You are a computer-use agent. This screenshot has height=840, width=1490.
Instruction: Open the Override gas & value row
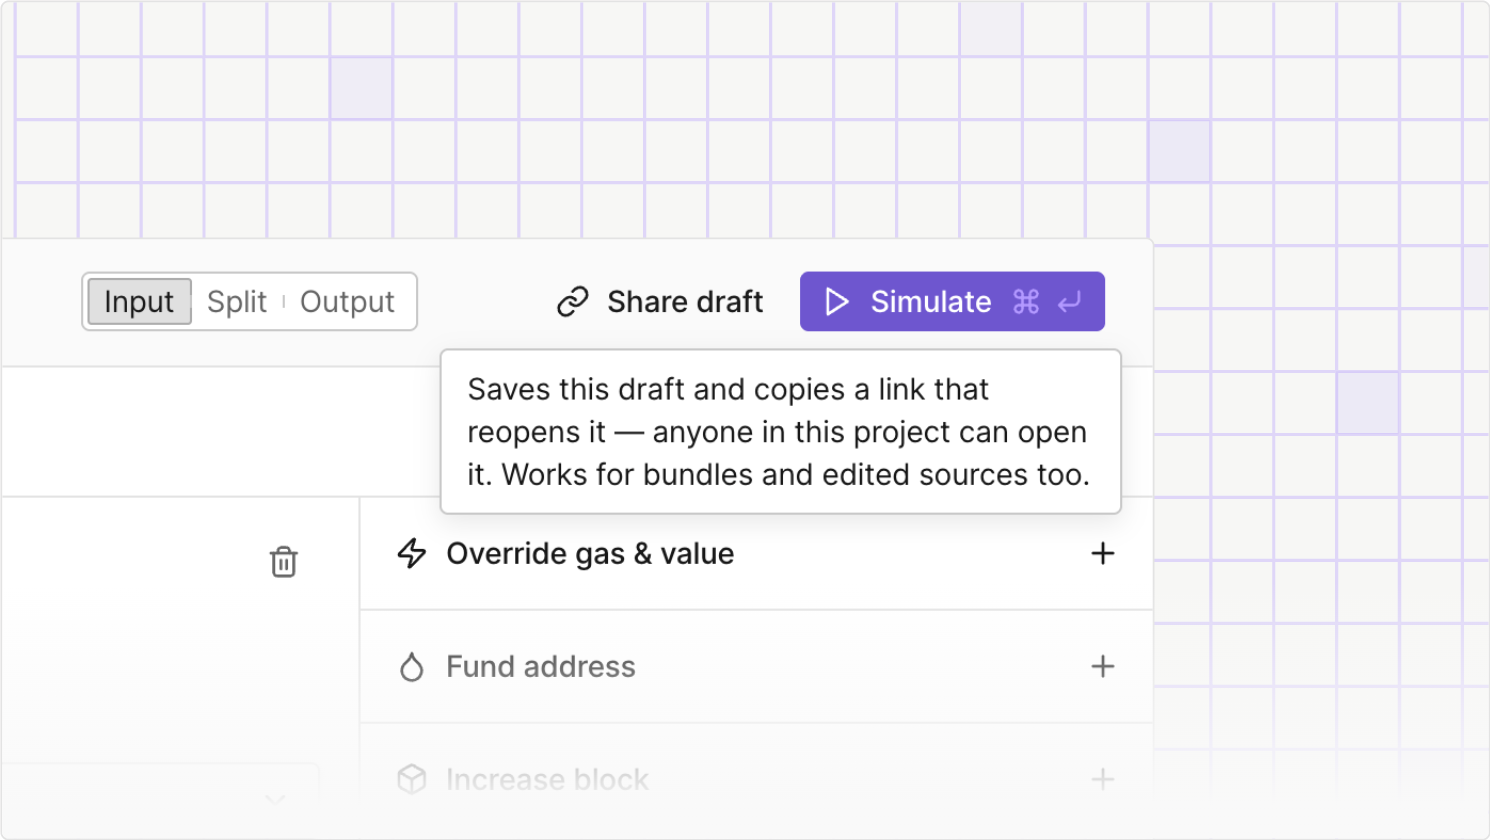pyautogui.click(x=756, y=554)
